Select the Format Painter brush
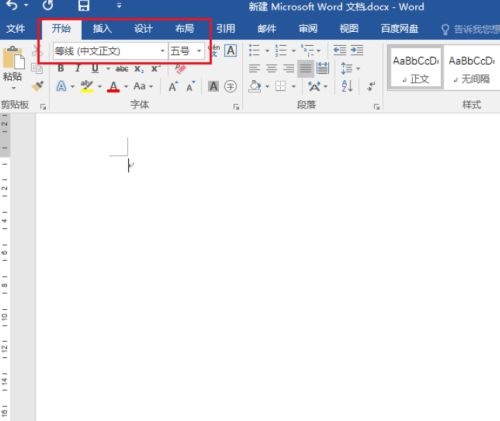The height and width of the screenshot is (421, 500). pyautogui.click(x=38, y=86)
